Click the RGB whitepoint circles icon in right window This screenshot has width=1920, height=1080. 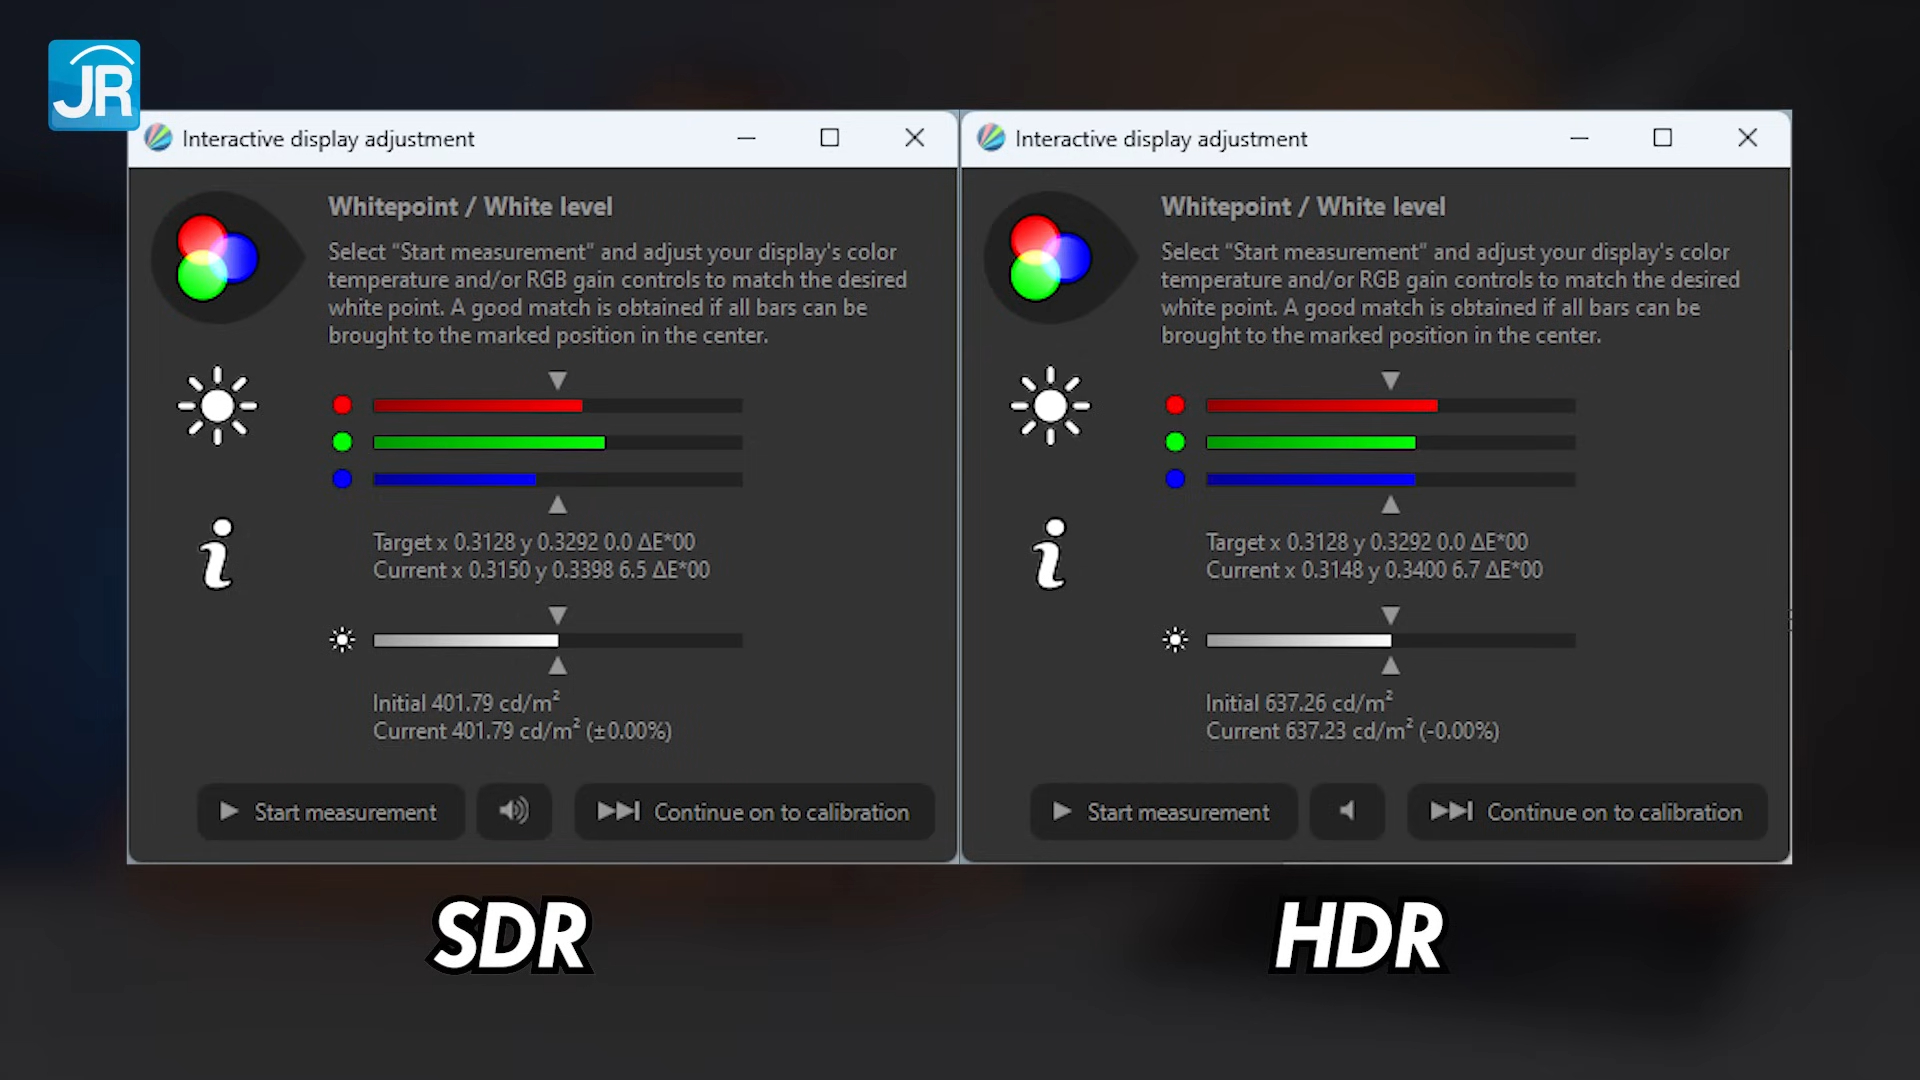click(x=1050, y=258)
